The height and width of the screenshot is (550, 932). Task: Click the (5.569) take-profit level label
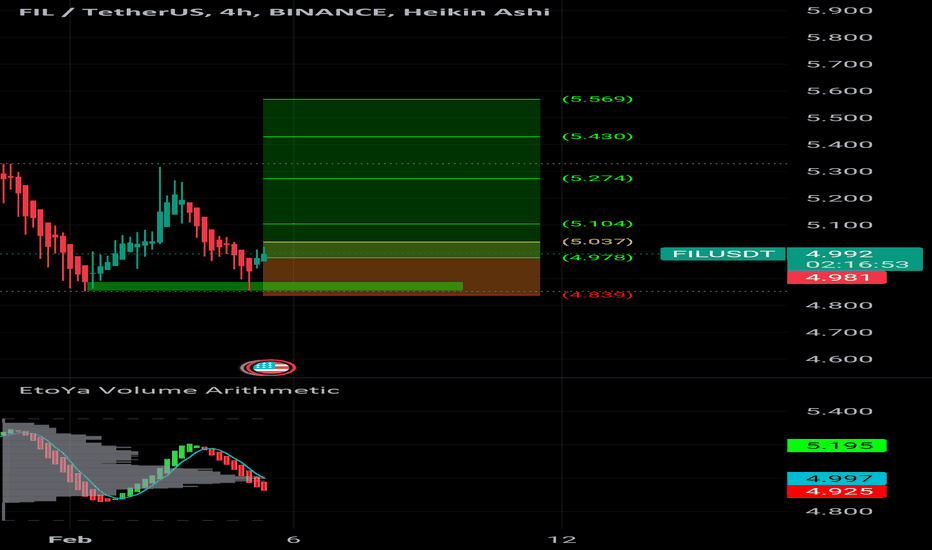597,99
